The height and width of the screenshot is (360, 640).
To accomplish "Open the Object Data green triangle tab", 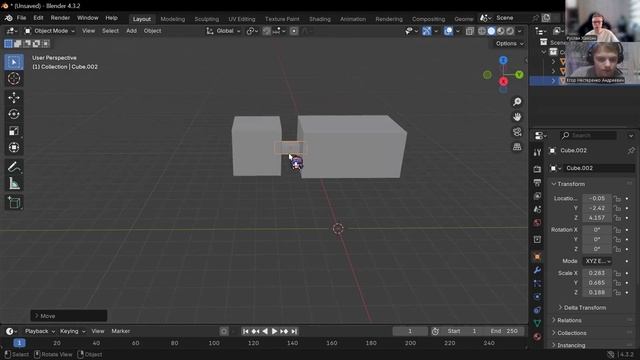I will pos(537,323).
